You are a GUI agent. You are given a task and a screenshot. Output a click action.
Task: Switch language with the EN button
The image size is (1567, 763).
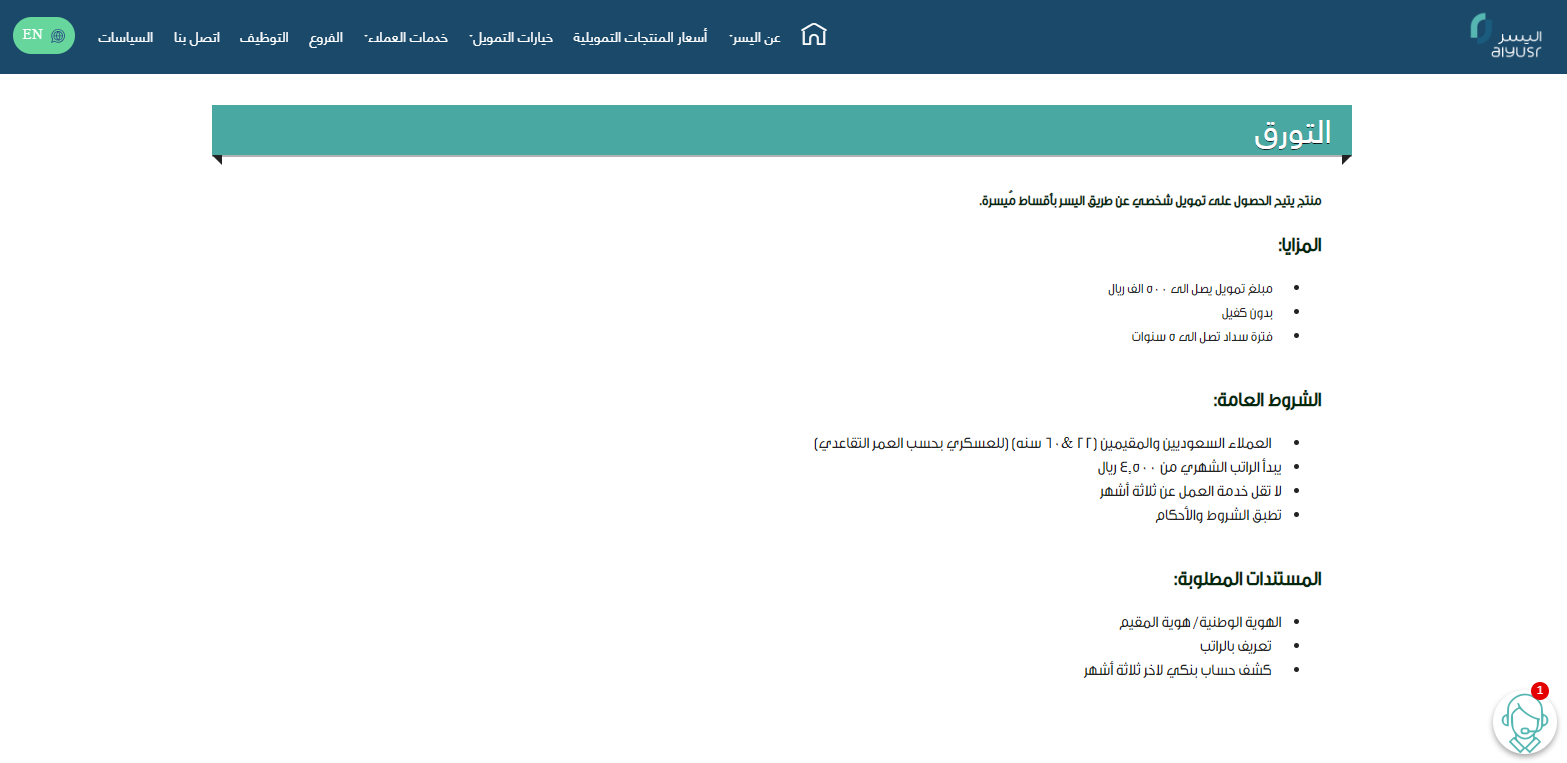(44, 35)
